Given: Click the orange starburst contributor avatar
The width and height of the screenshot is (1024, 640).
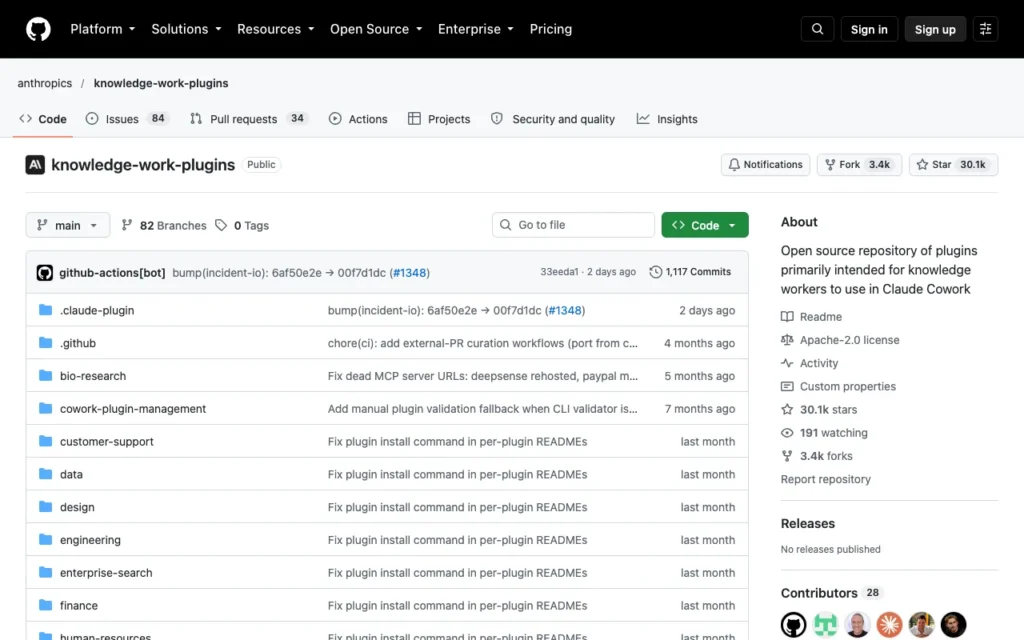Looking at the screenshot, I should point(889,625).
